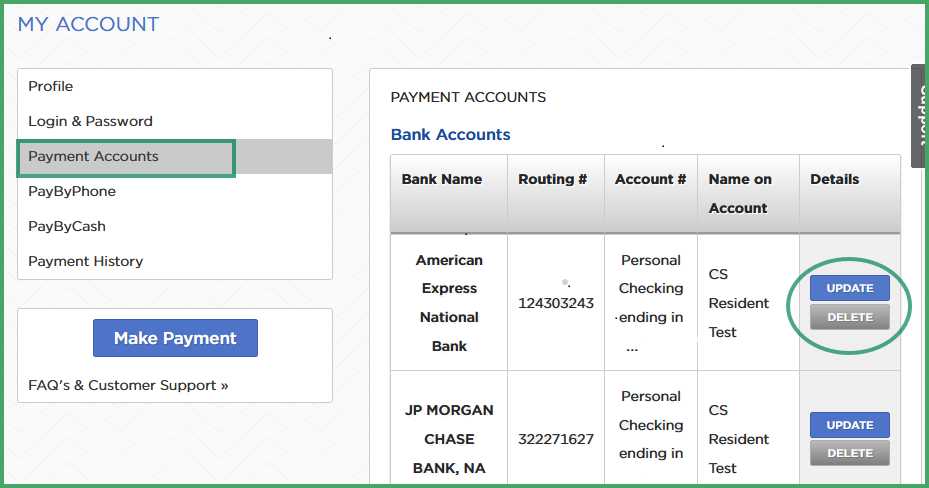Open the PayByPhone section
The height and width of the screenshot is (488, 929).
click(x=72, y=191)
